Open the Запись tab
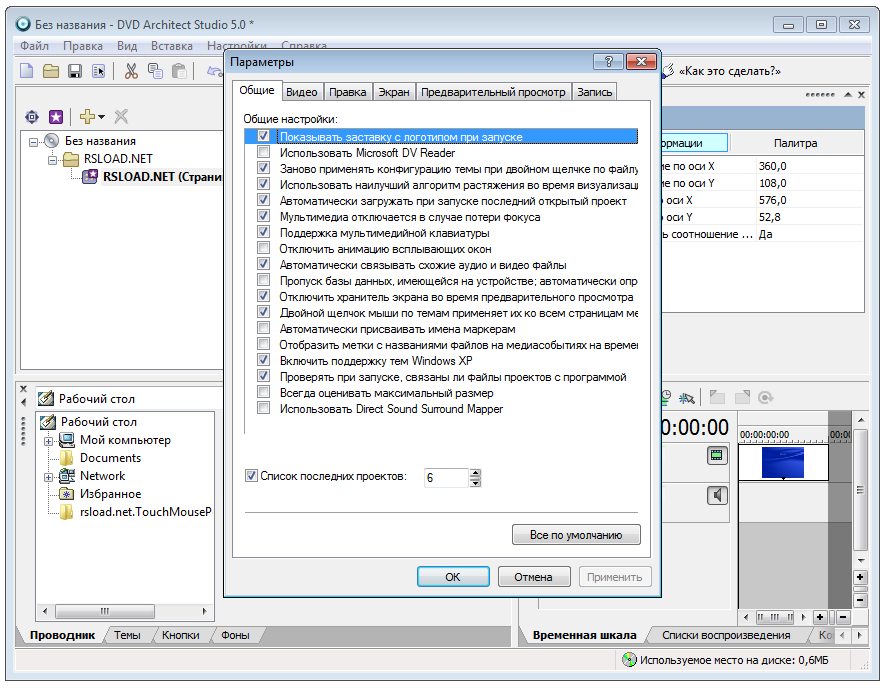This screenshot has height=692, width=892. pos(594,92)
